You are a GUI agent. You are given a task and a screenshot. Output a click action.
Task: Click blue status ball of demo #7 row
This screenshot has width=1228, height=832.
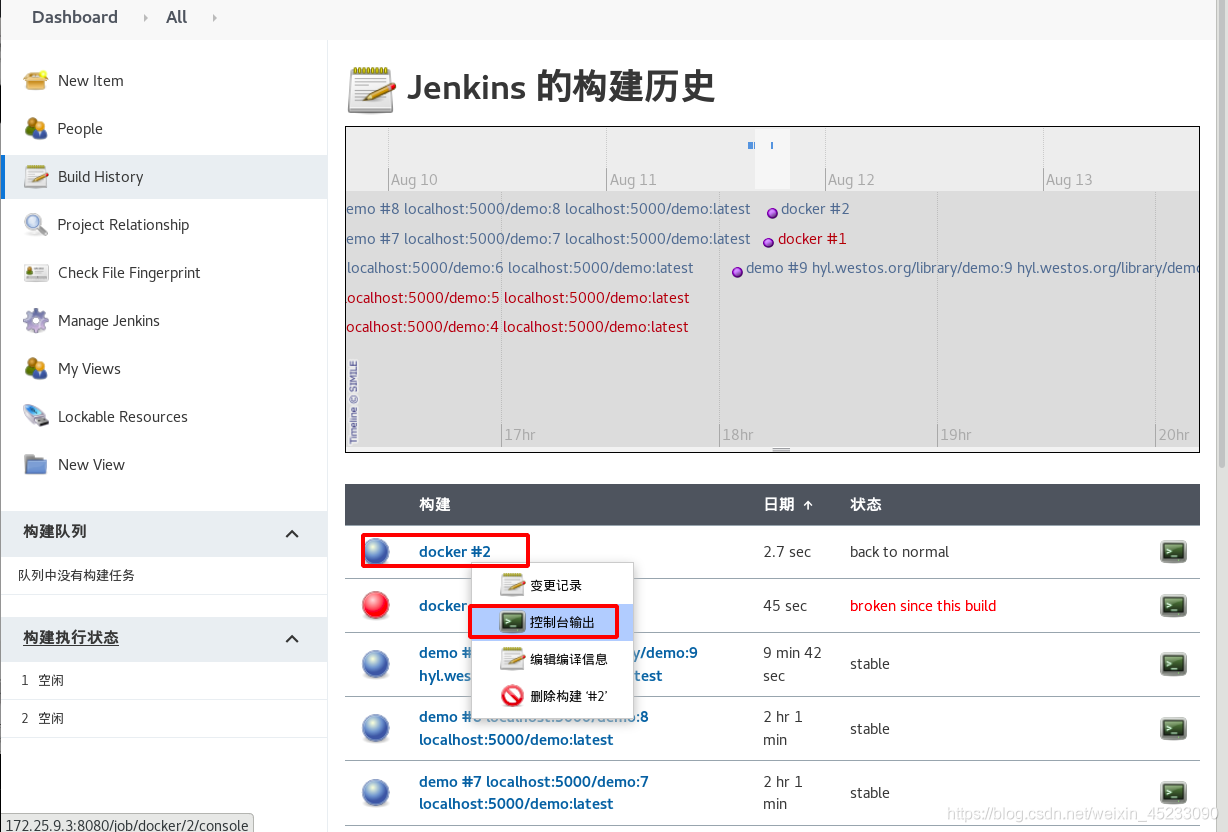pyautogui.click(x=376, y=793)
